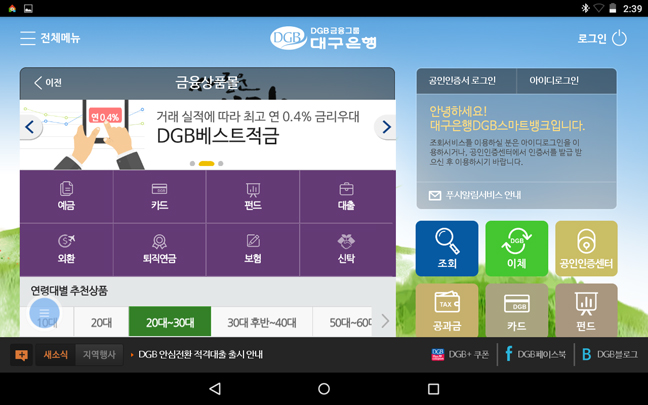The image size is (648, 405).
Task: Open the 공과금 tax payment tile
Action: (x=447, y=310)
